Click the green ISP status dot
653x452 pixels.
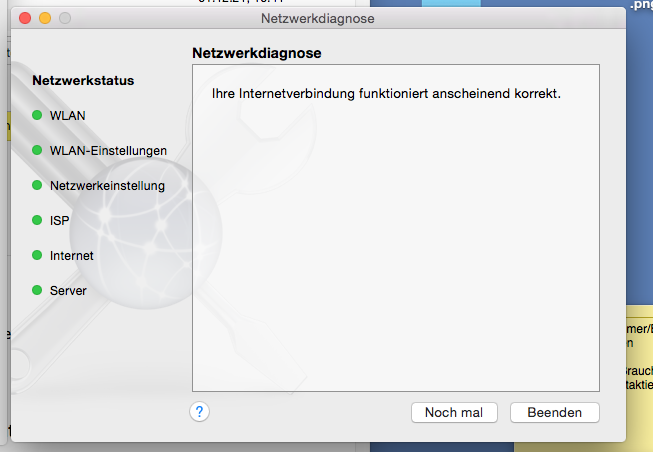(x=37, y=220)
